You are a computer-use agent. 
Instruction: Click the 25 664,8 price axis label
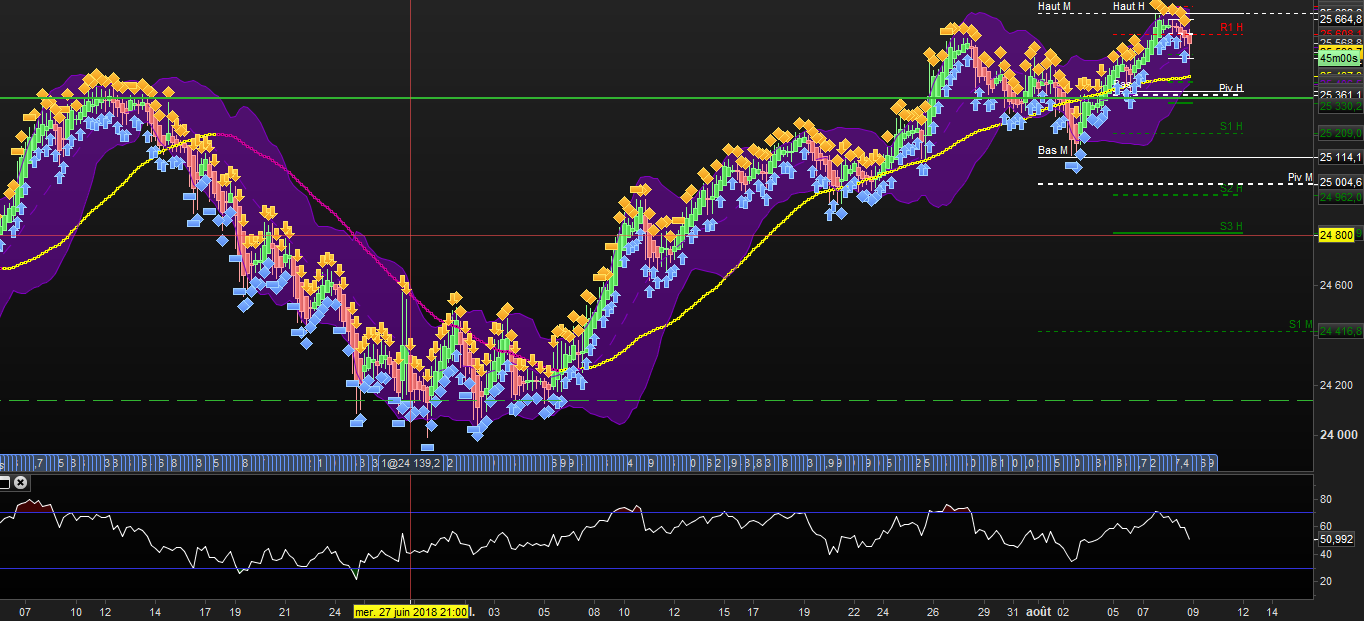pos(1338,18)
